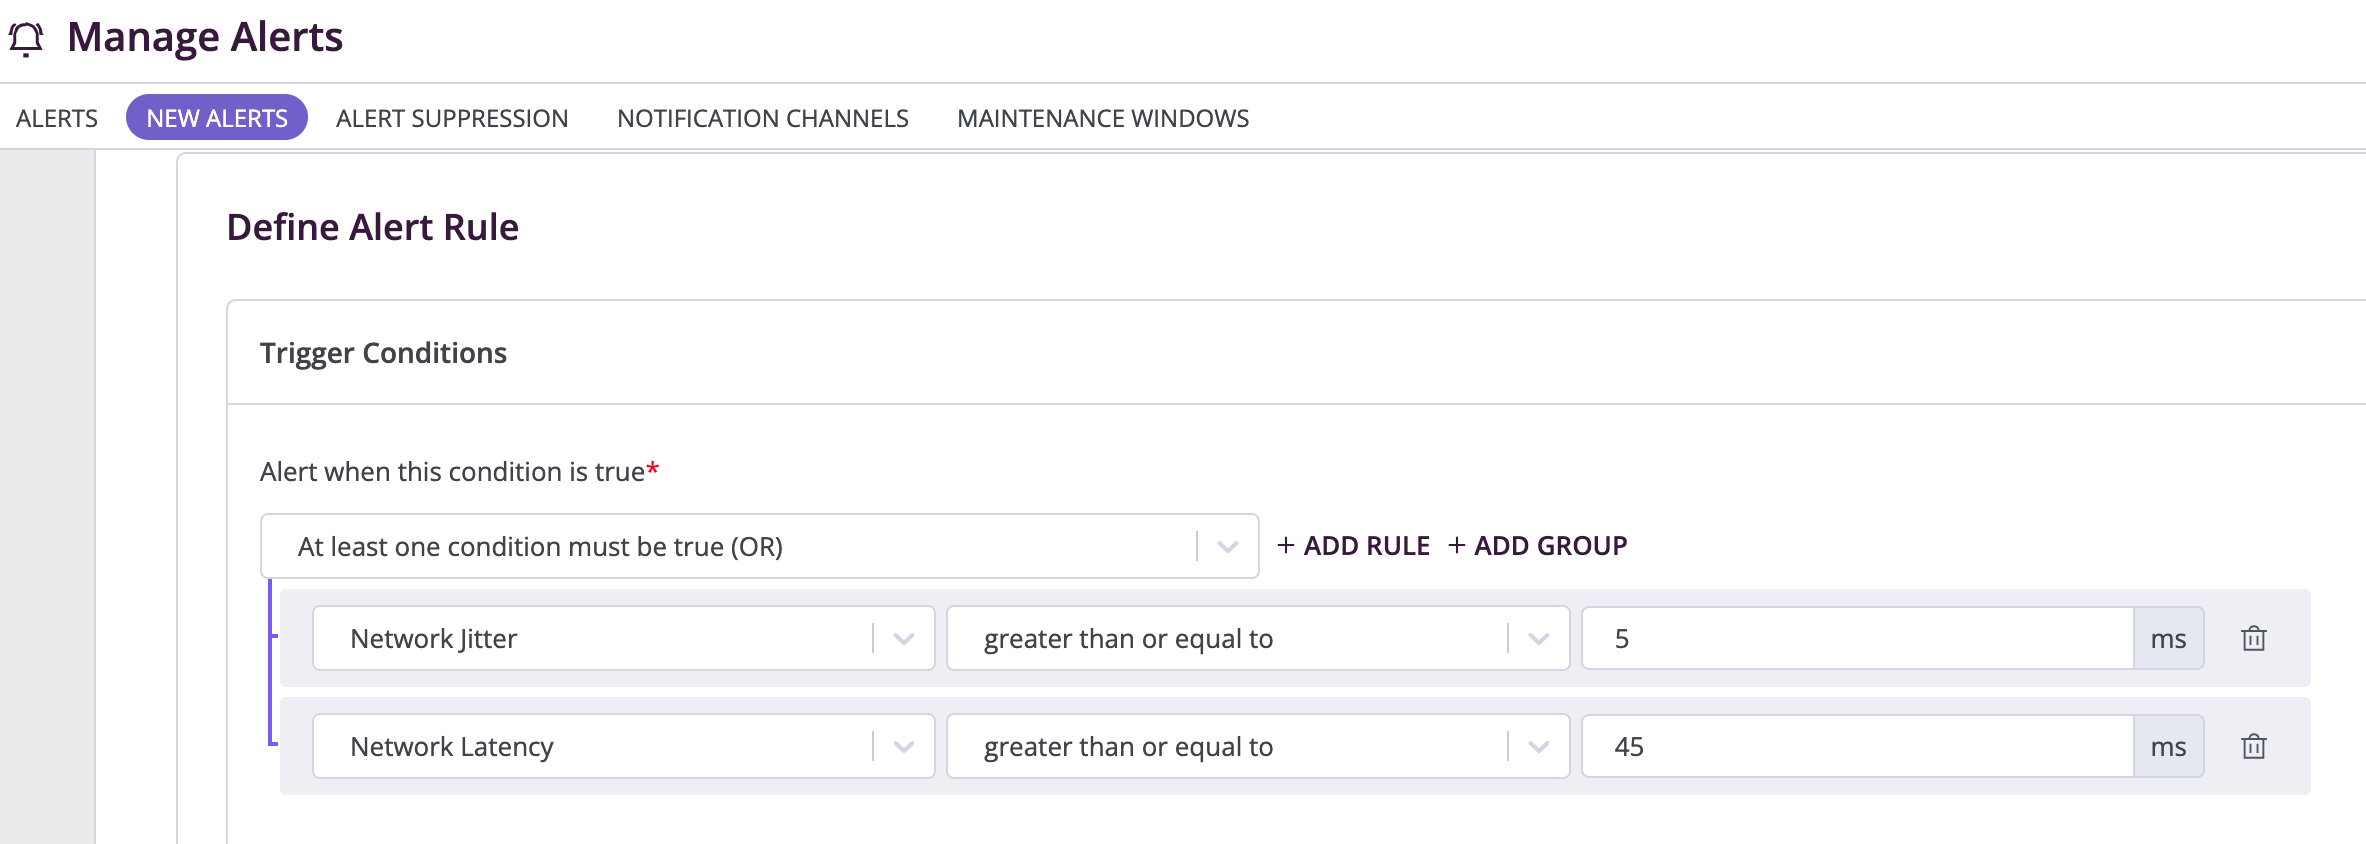The height and width of the screenshot is (844, 2366).
Task: Click the bell icon beside Manage Alerts
Action: 27,39
